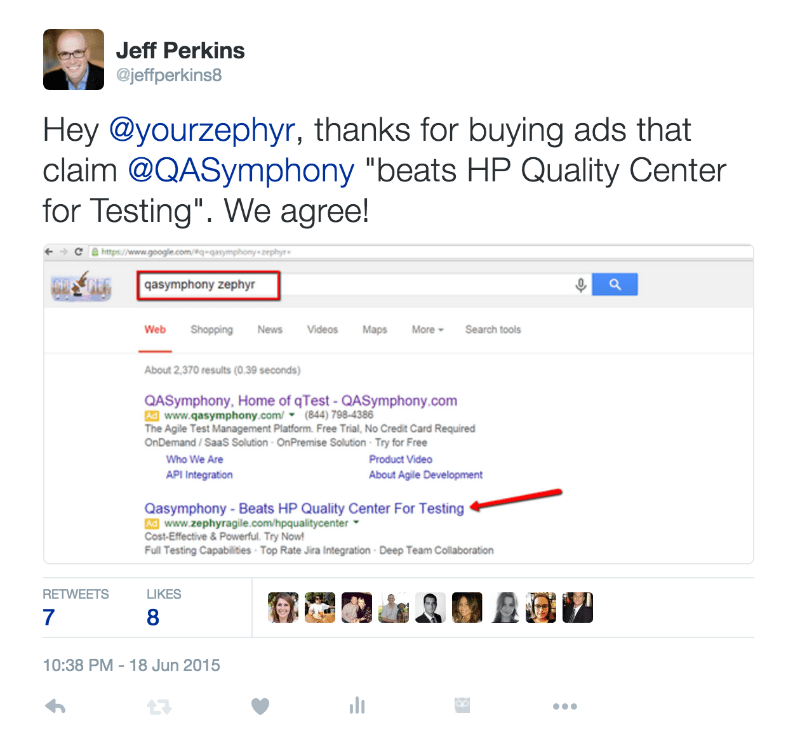View tweet analytics bar chart icon
The width and height of the screenshot is (800, 742).
tap(357, 706)
